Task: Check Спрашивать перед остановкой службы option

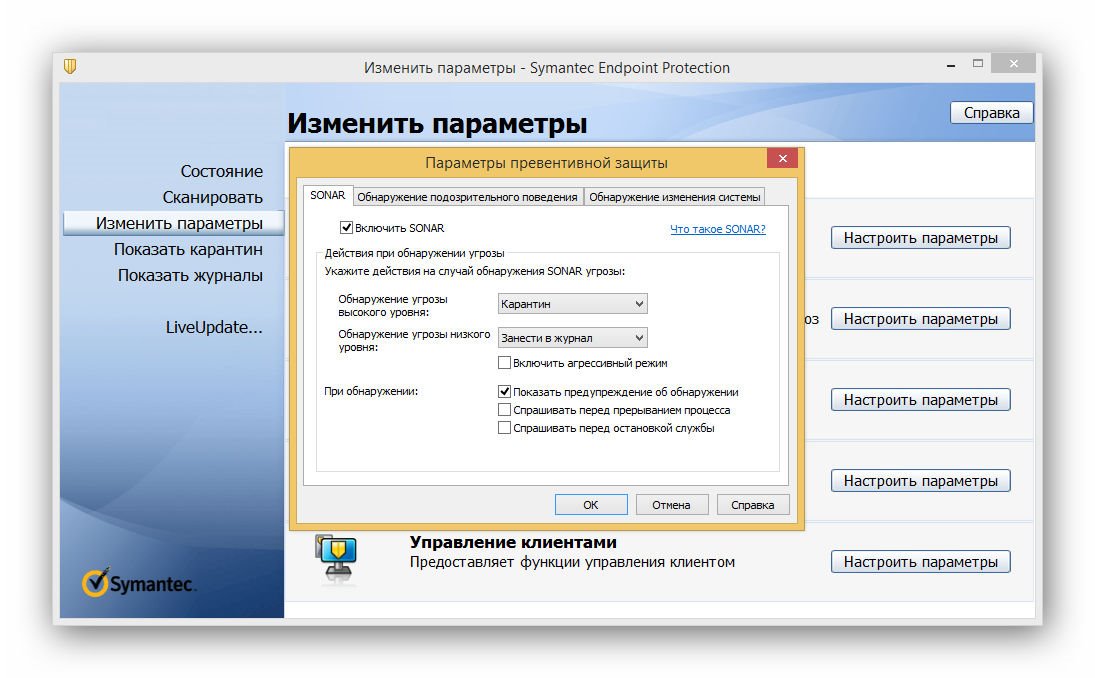Action: [x=505, y=428]
